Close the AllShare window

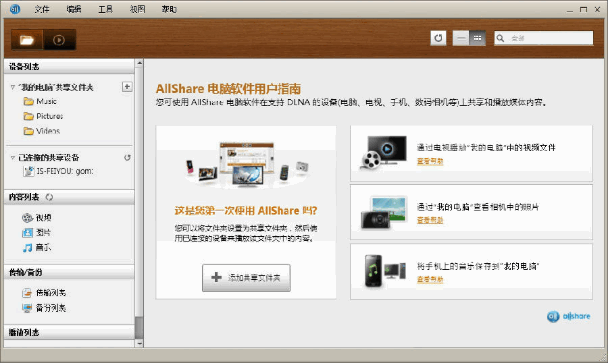pos(597,9)
